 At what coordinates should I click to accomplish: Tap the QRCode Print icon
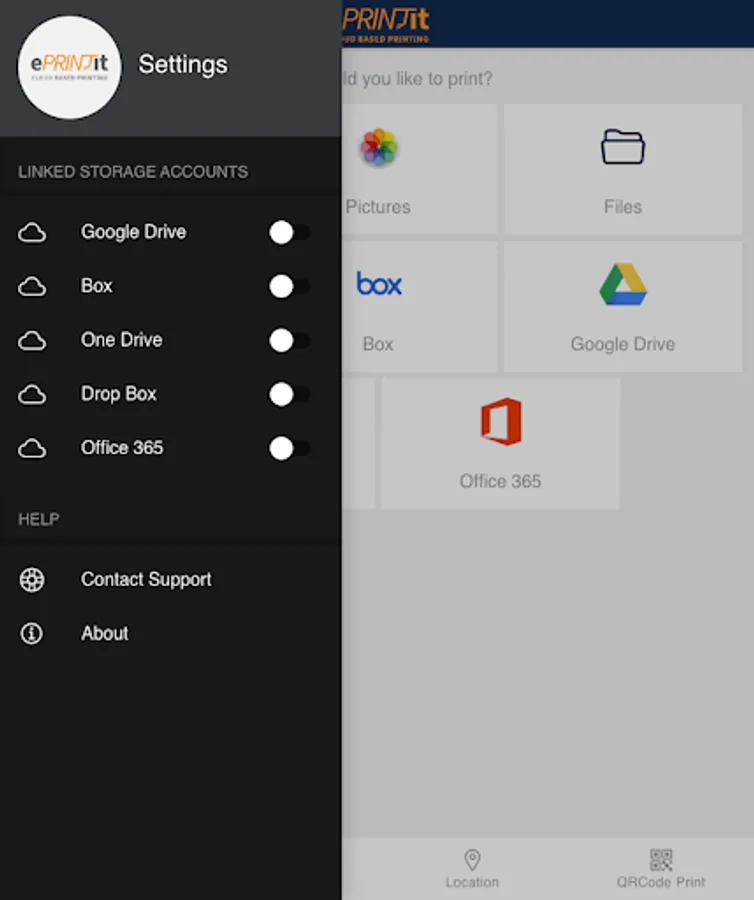tap(661, 860)
